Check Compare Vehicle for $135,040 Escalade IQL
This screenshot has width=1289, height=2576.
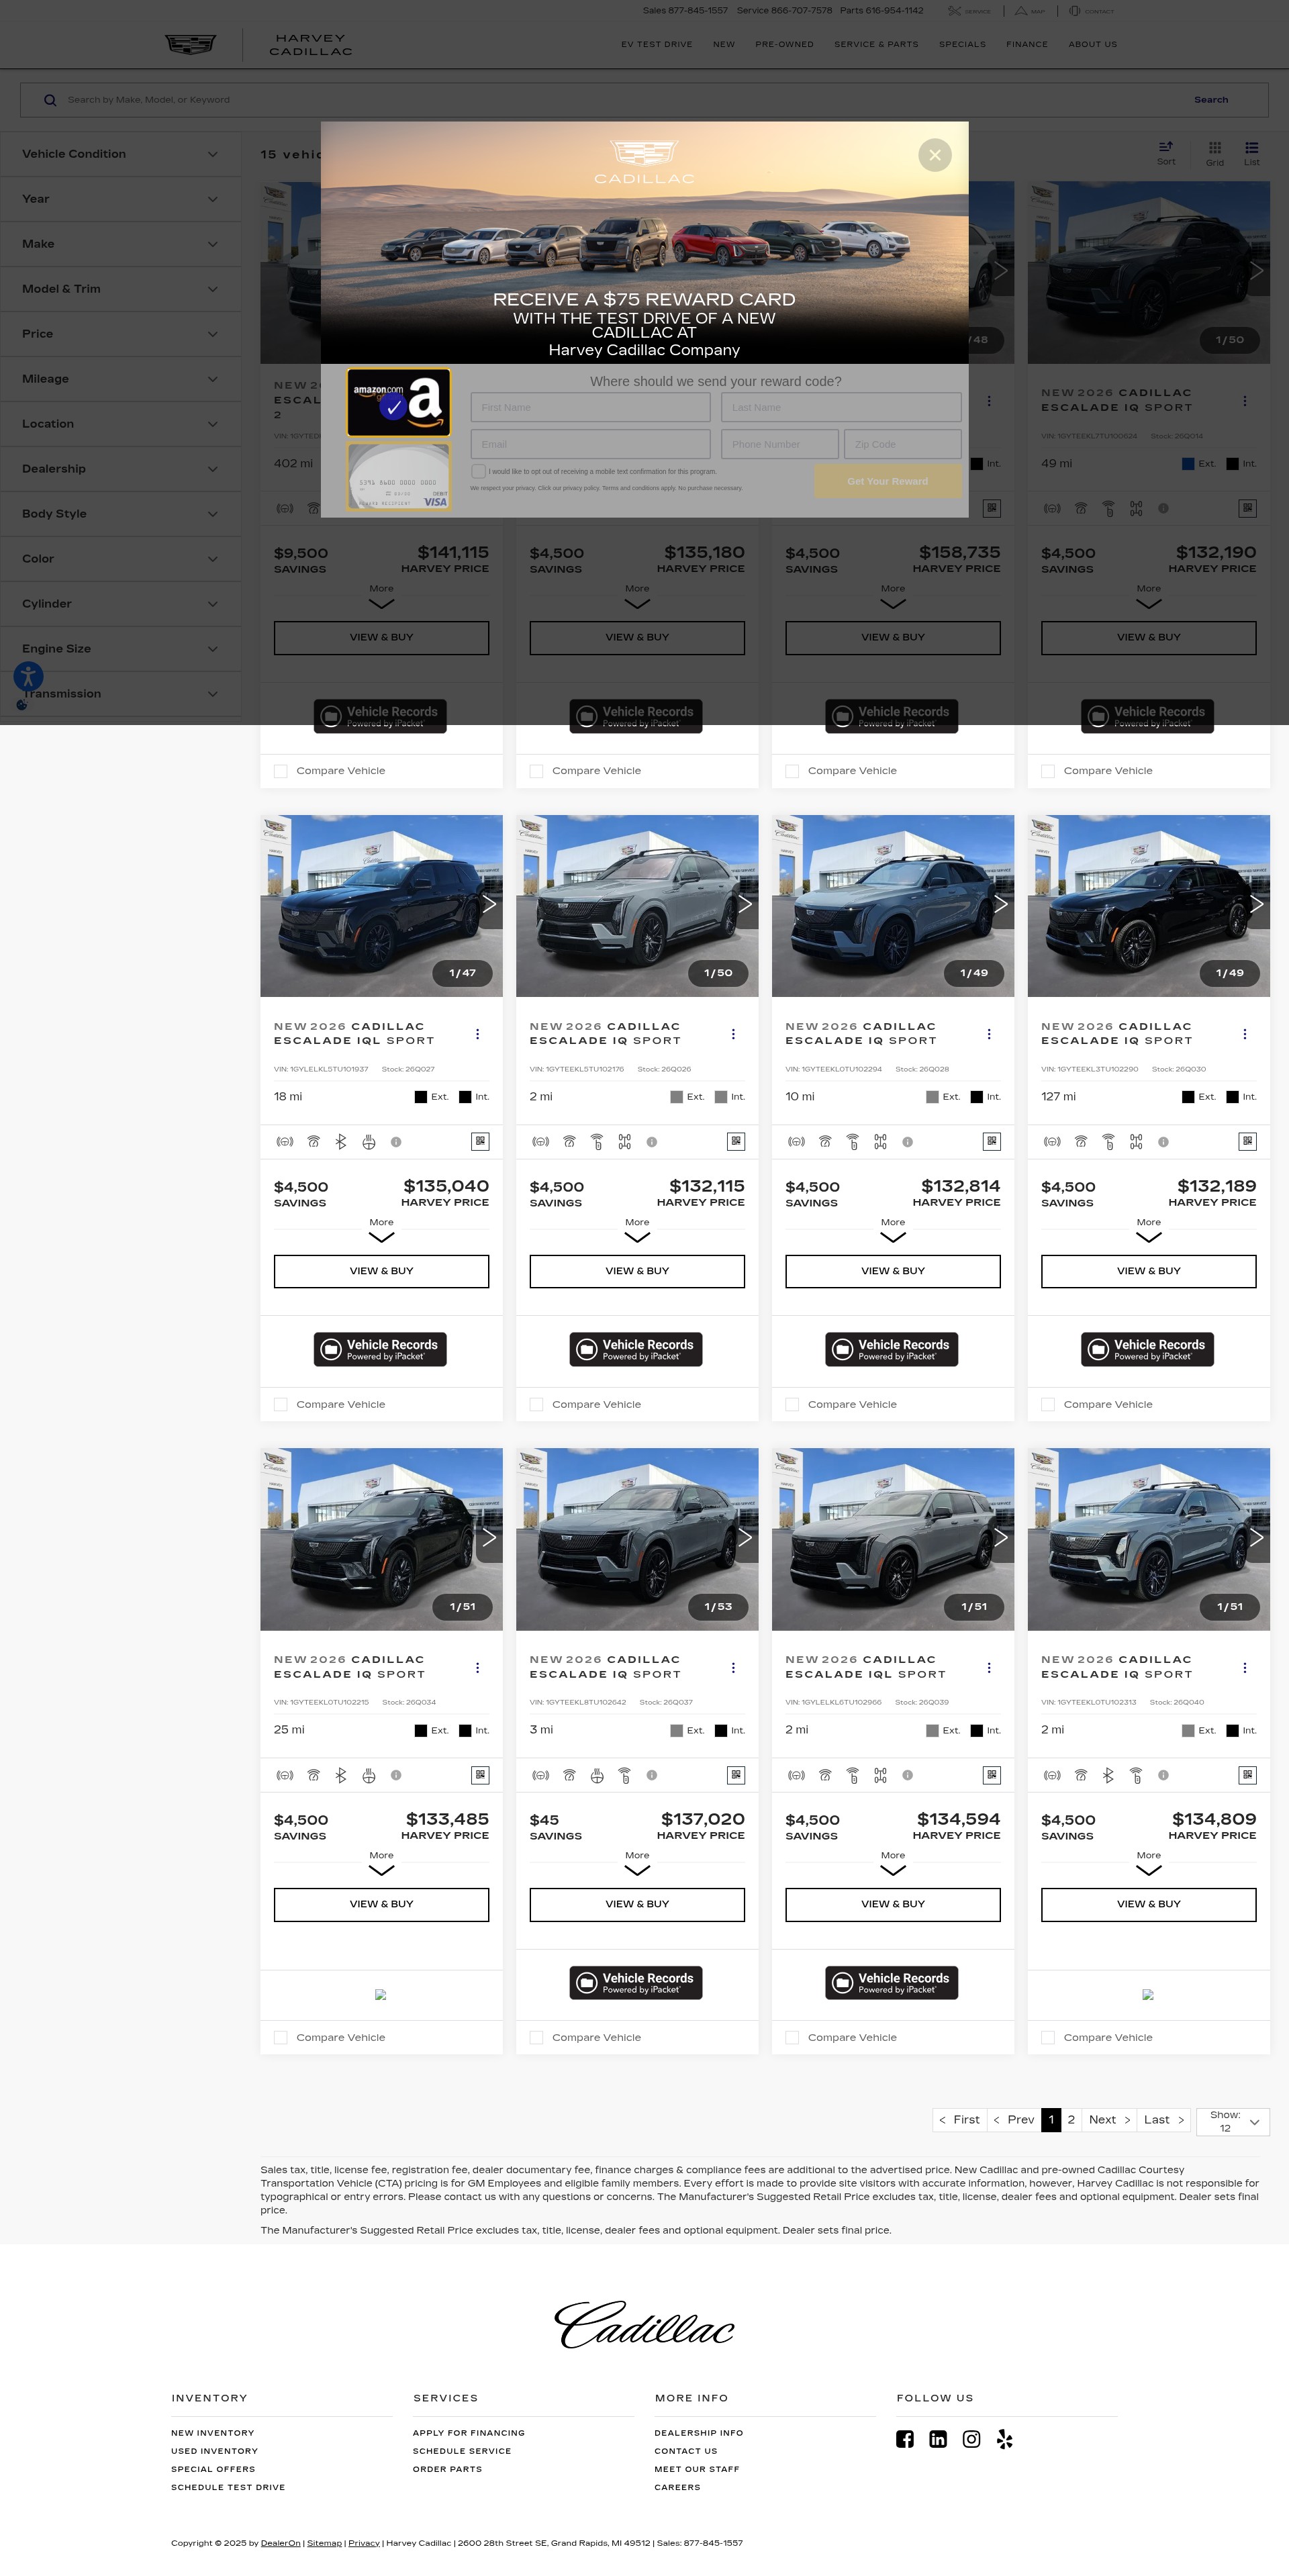281,1404
